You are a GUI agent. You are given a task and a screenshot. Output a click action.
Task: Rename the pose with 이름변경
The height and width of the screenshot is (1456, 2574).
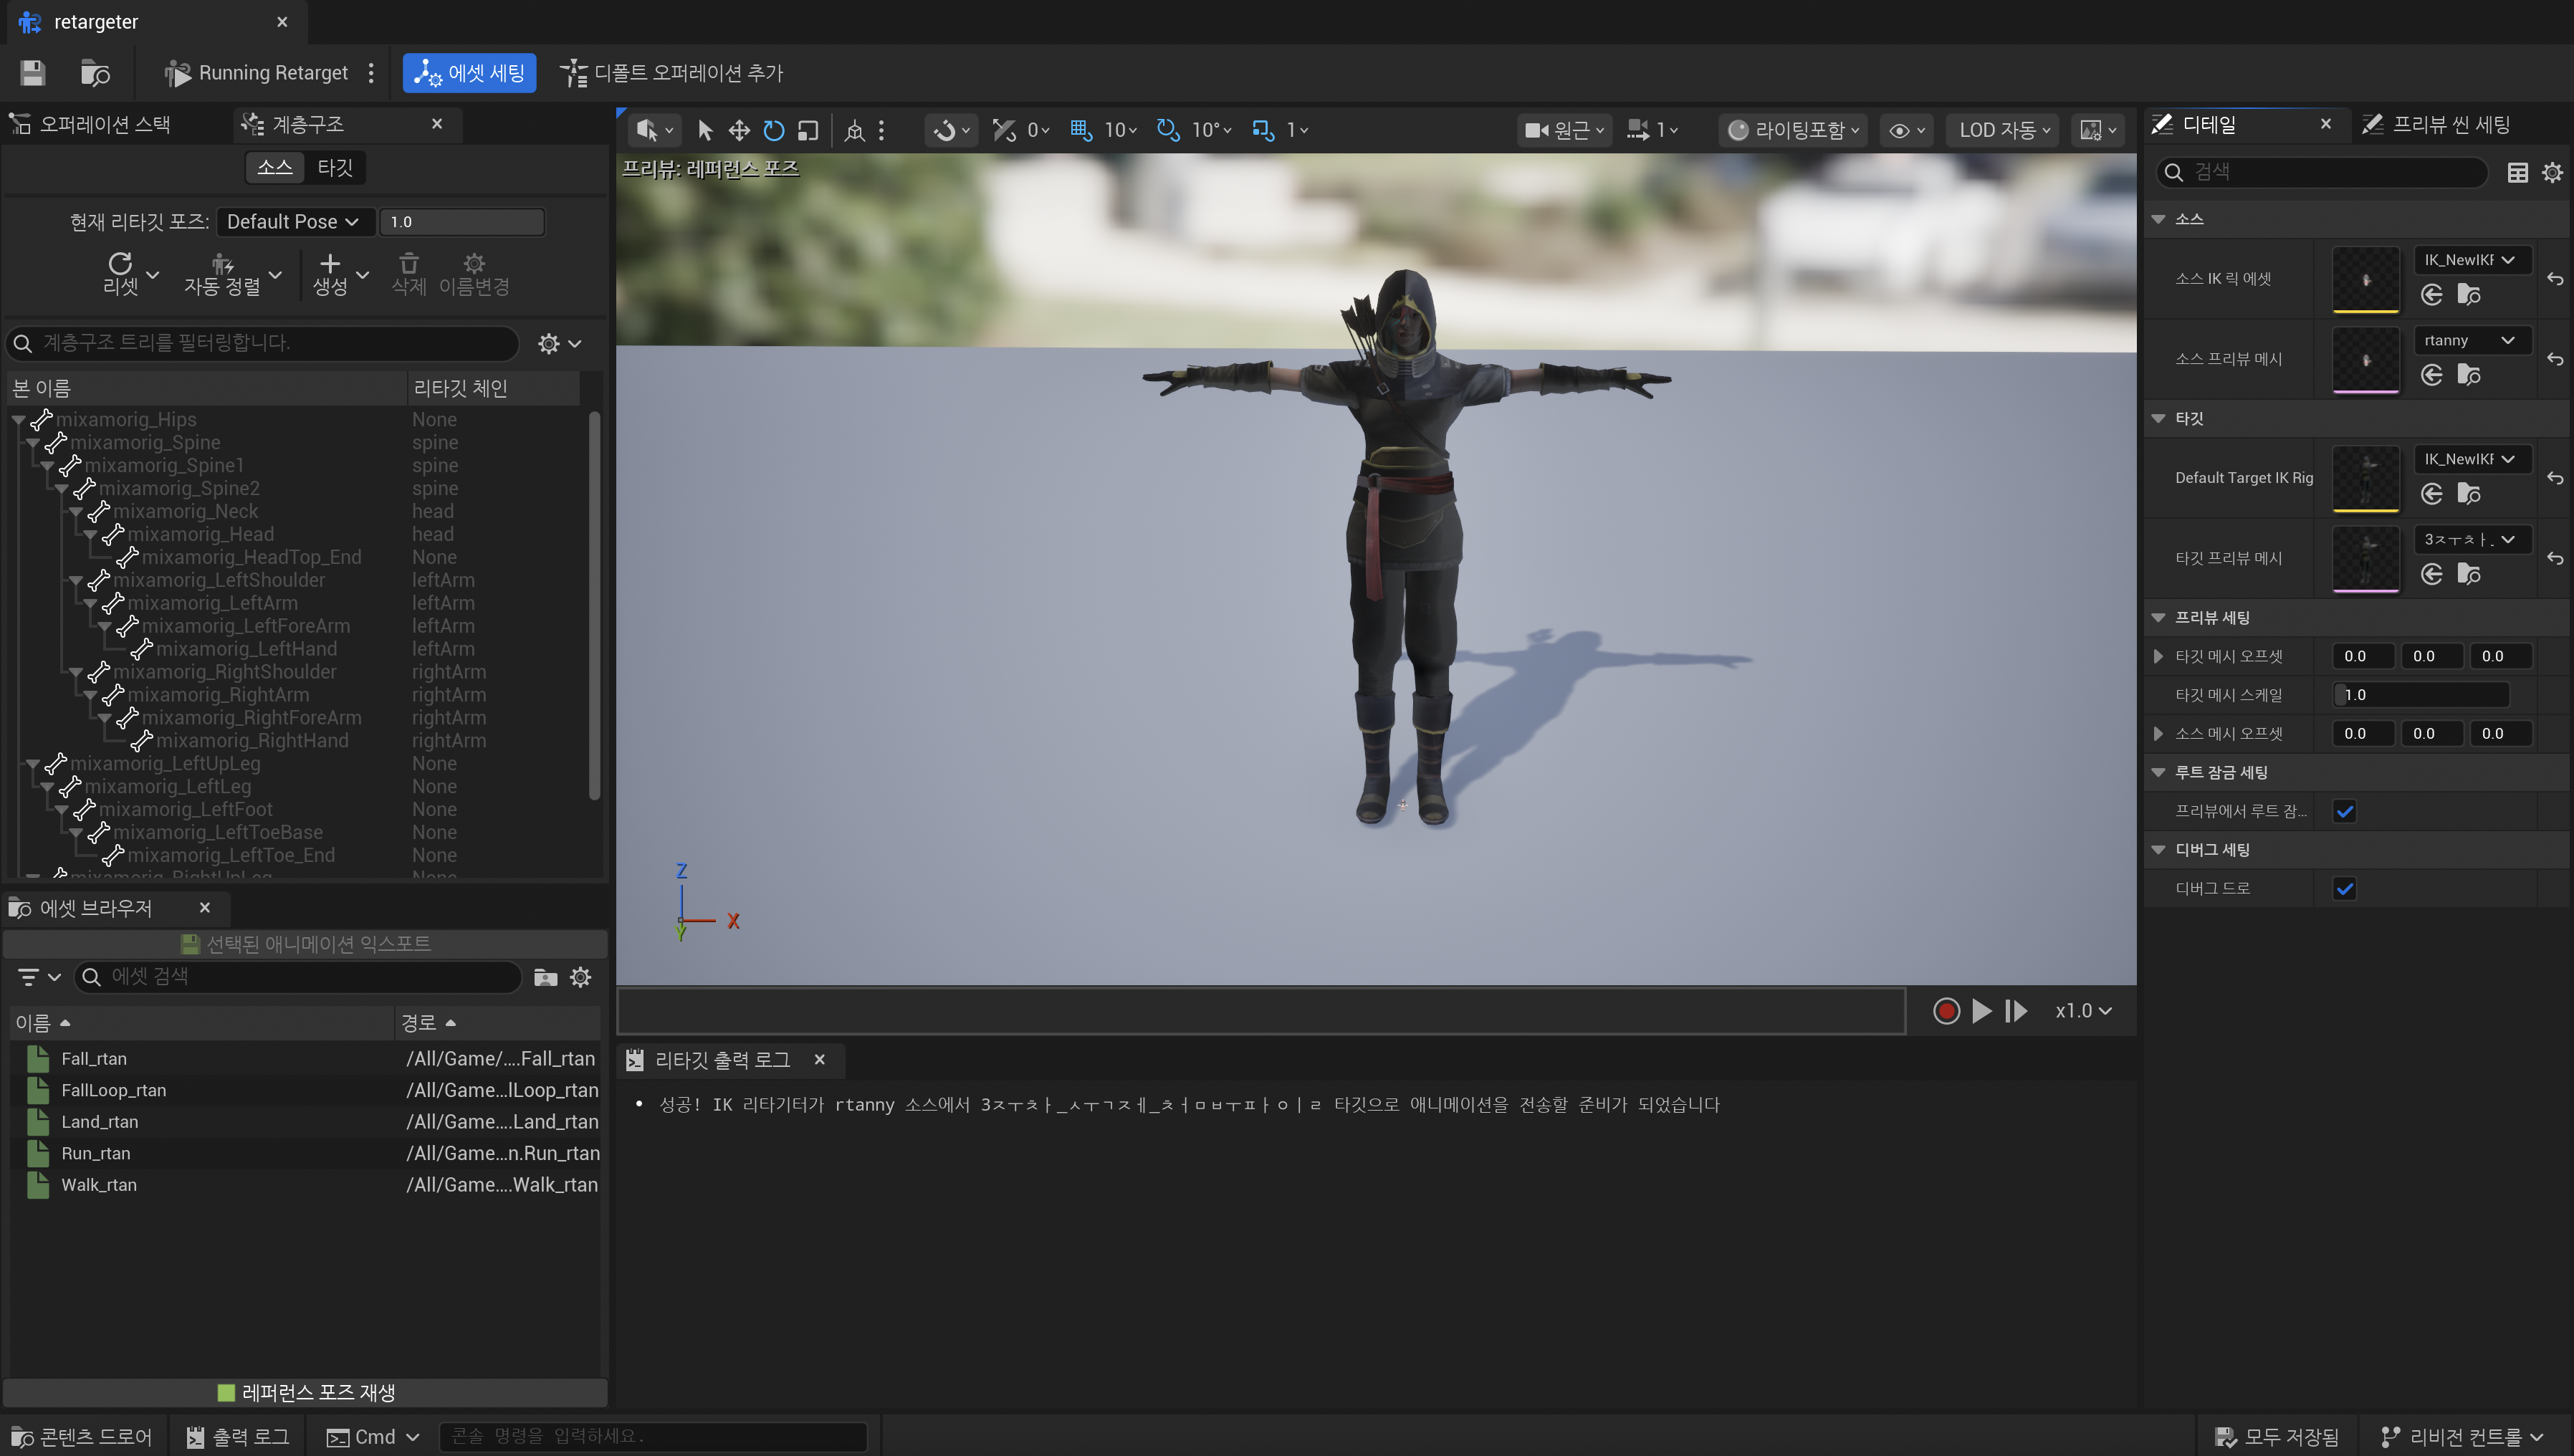(474, 274)
